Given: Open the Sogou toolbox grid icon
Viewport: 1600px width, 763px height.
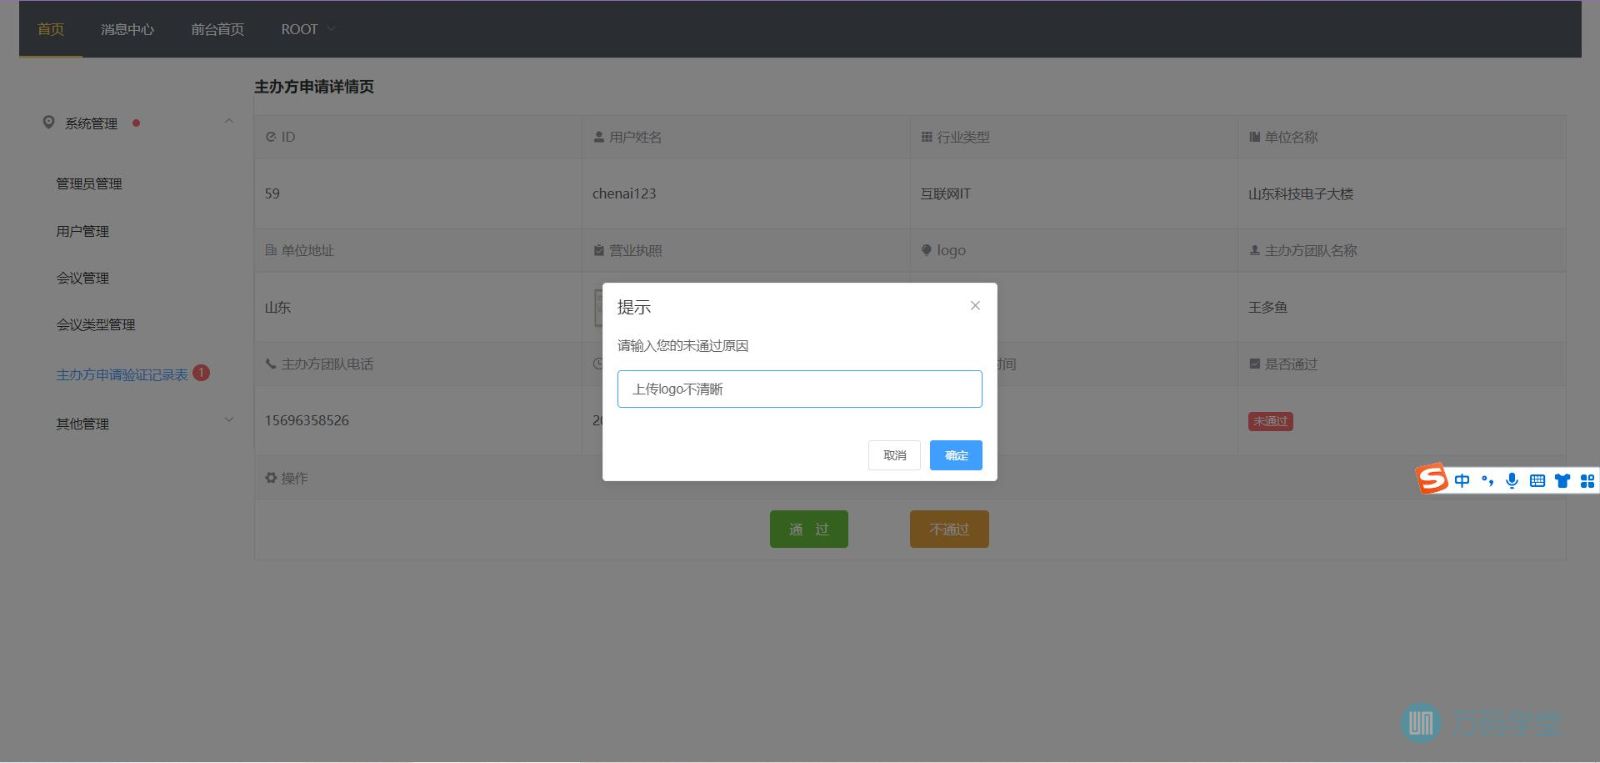Looking at the screenshot, I should [x=1587, y=481].
